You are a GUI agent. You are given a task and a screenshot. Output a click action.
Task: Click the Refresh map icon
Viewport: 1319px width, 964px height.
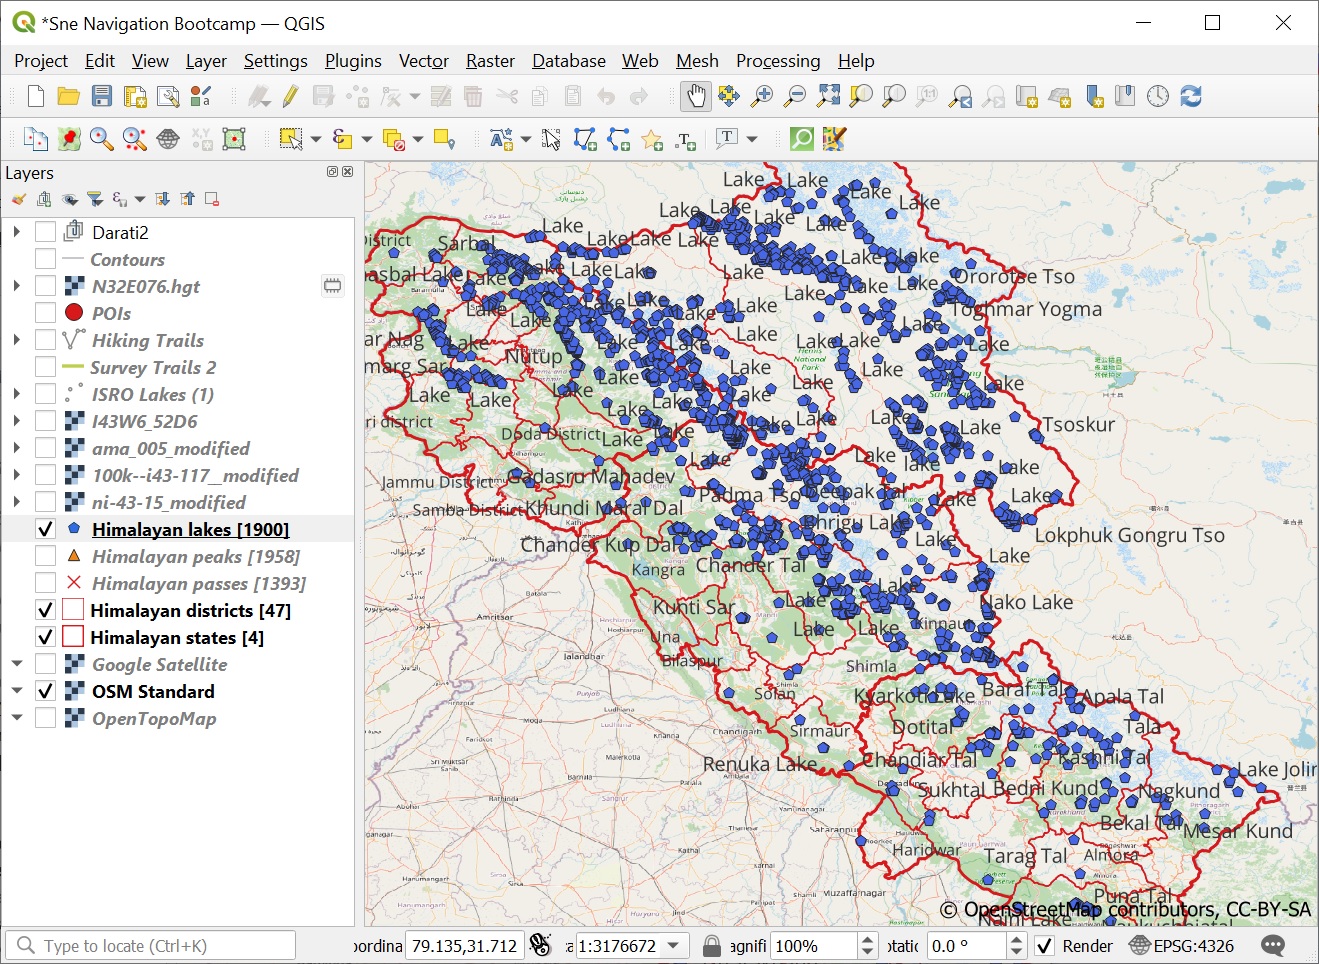coord(1190,96)
